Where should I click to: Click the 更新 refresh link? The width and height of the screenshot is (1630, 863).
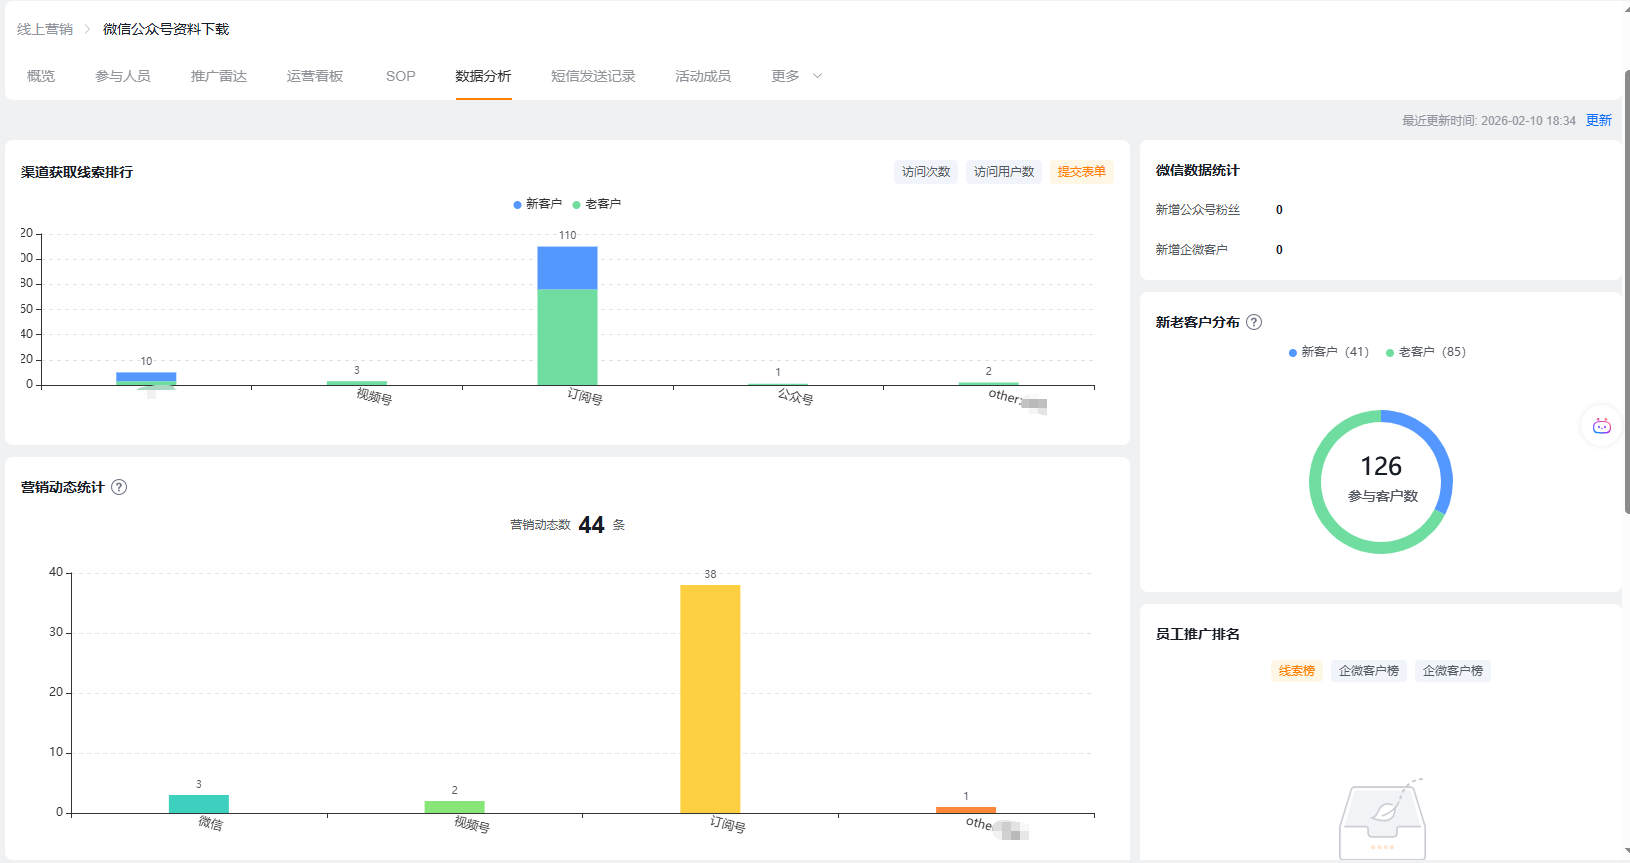[x=1599, y=120]
